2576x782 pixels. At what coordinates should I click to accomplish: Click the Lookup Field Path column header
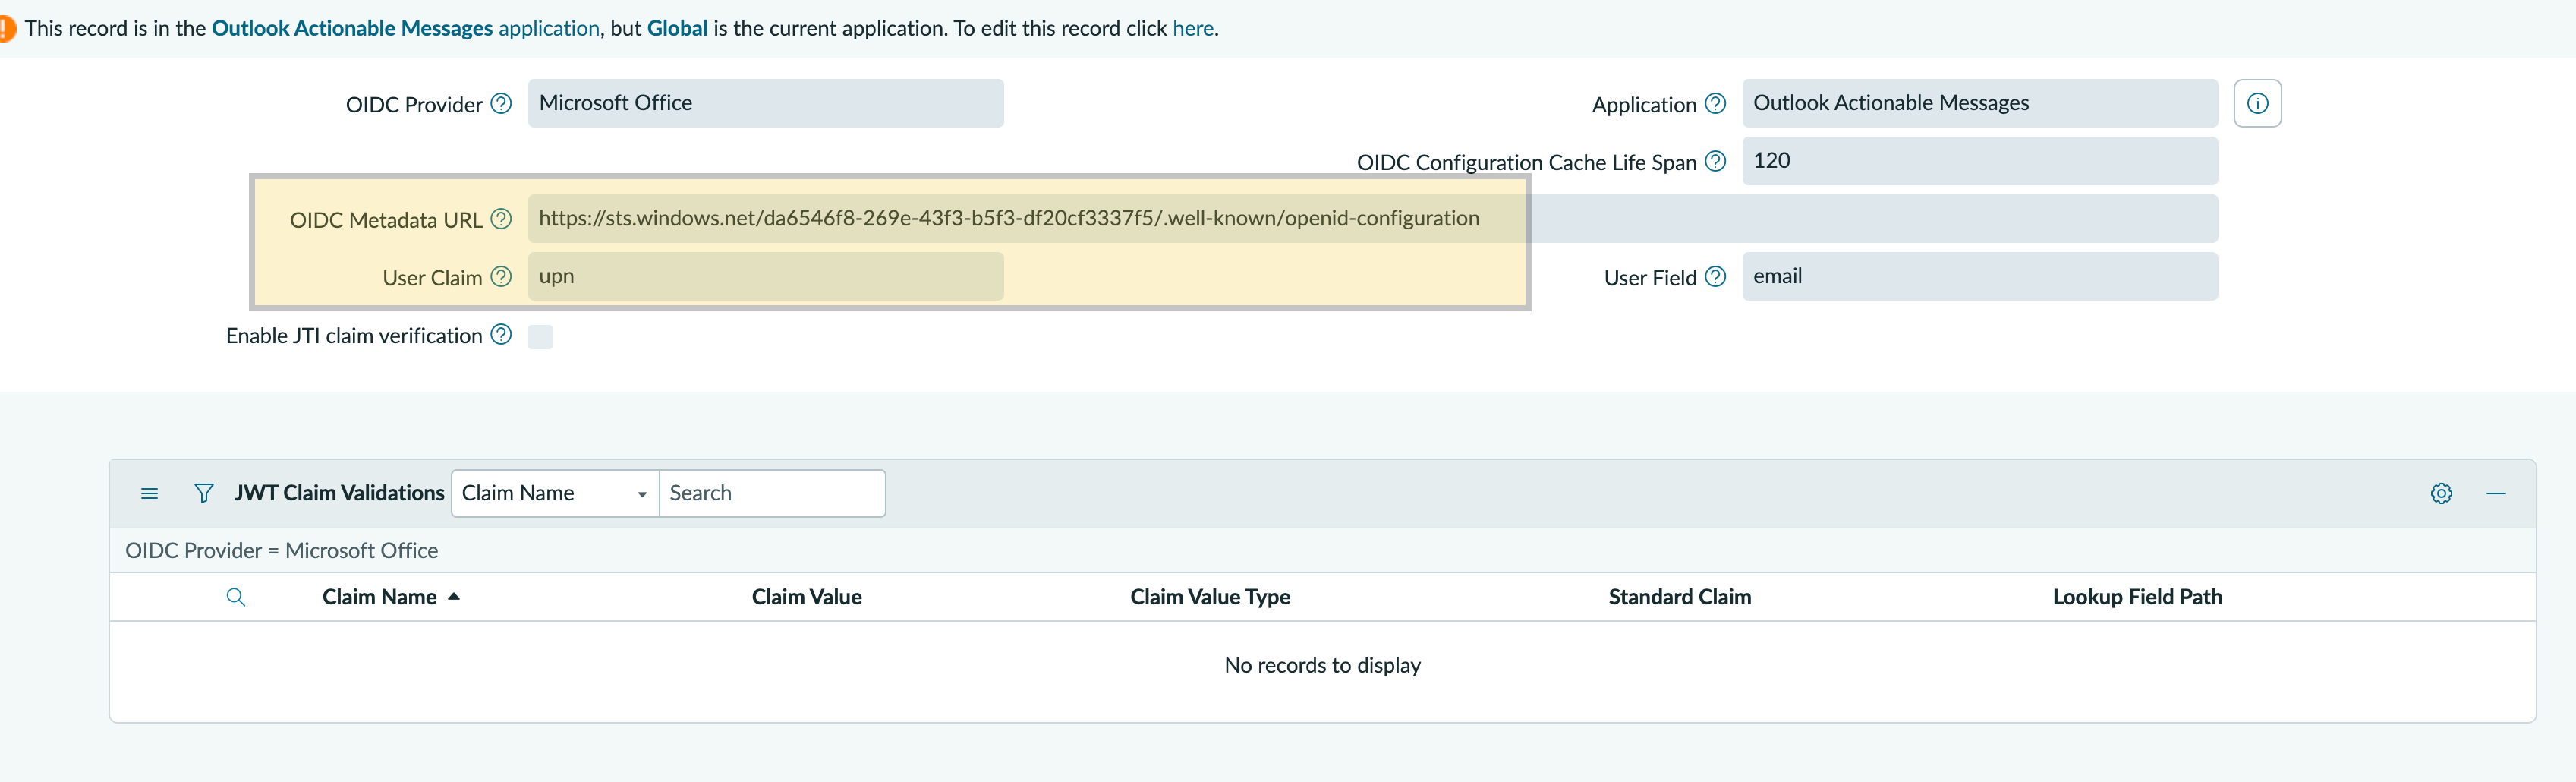(x=2137, y=597)
